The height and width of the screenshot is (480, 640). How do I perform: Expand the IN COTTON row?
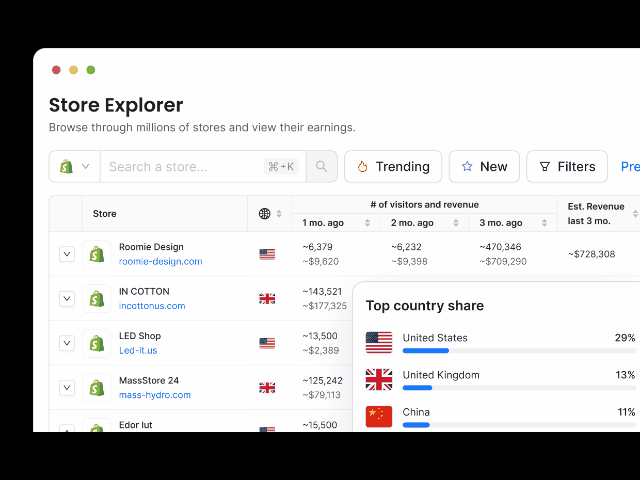(67, 298)
